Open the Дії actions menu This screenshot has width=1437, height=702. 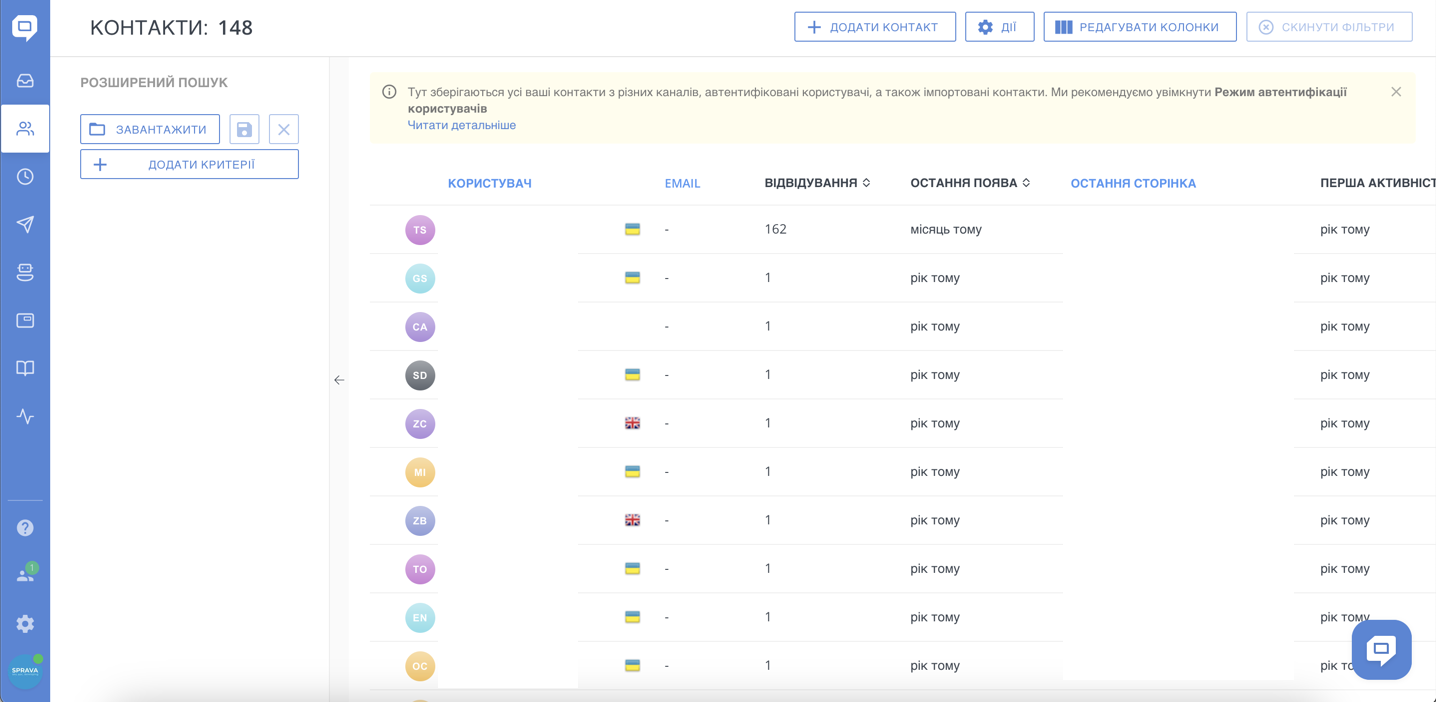point(998,27)
